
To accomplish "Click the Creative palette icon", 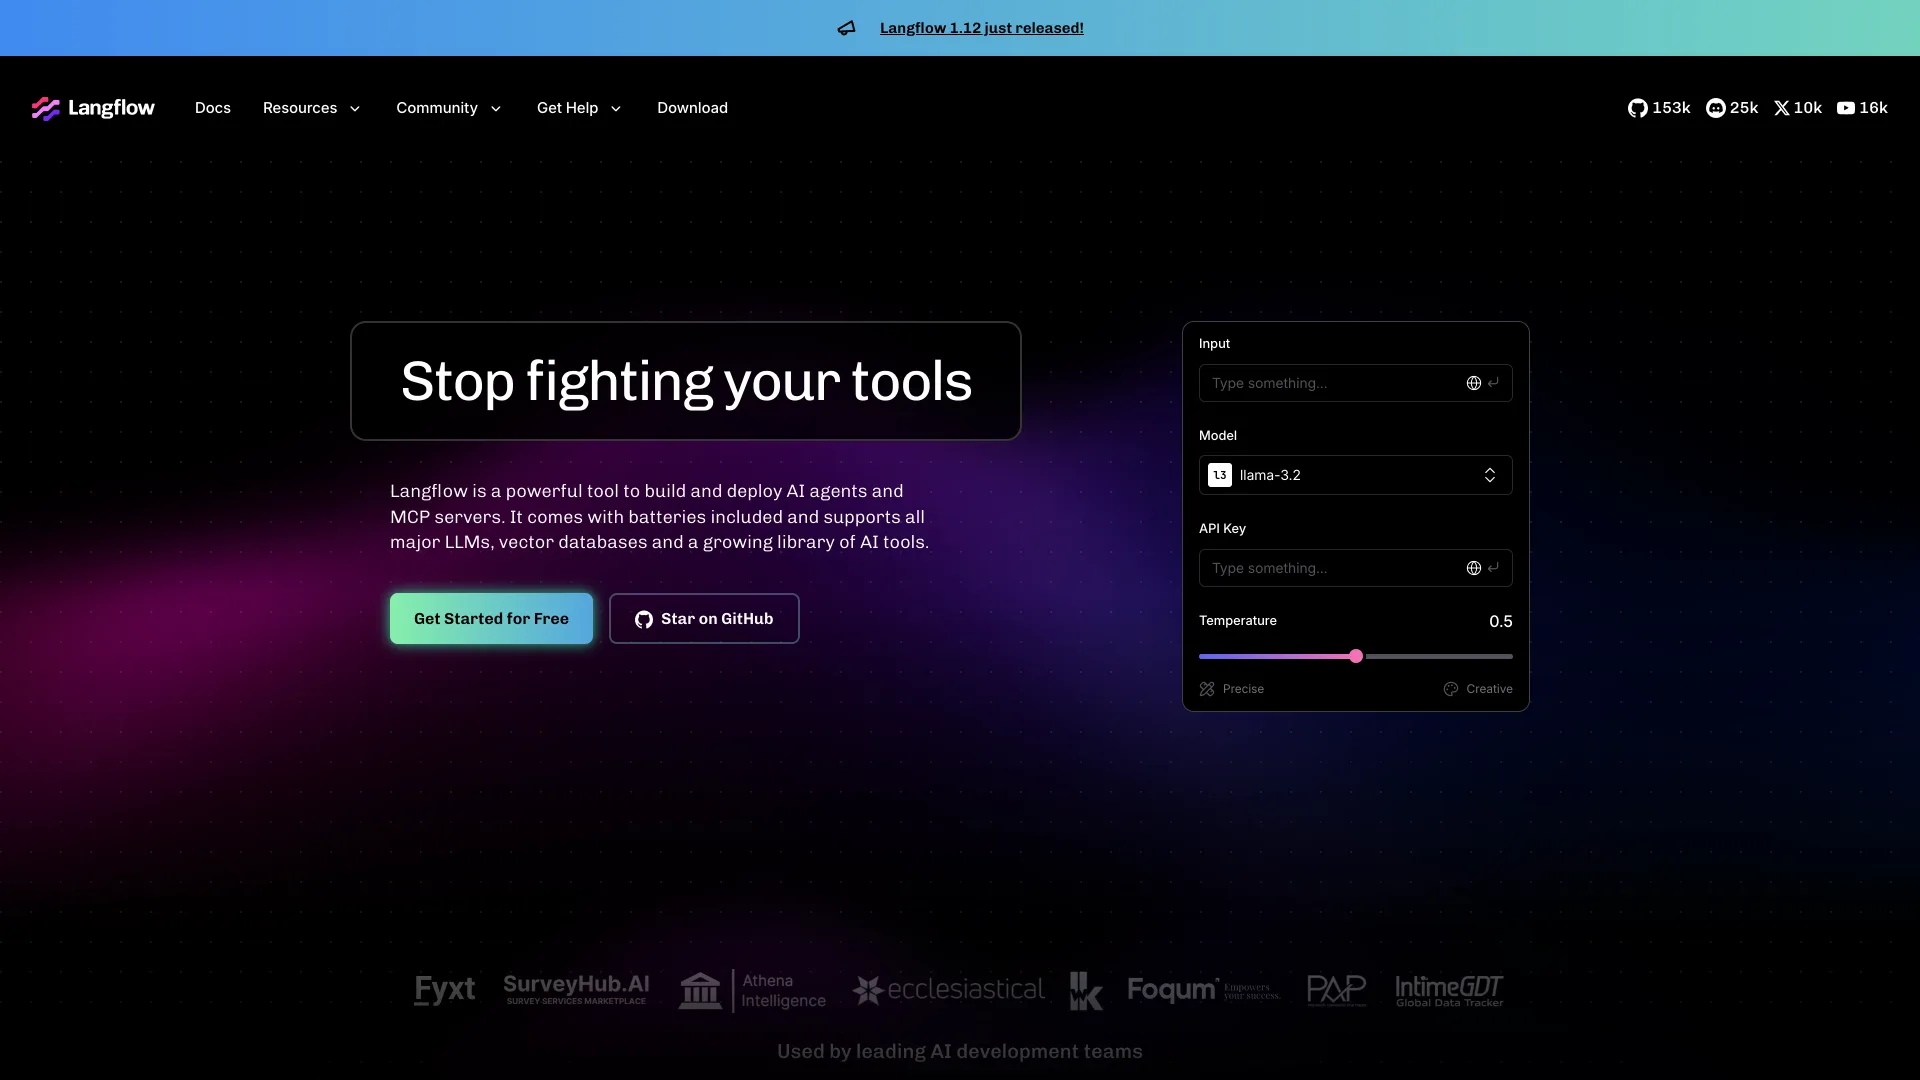I will tap(1451, 689).
